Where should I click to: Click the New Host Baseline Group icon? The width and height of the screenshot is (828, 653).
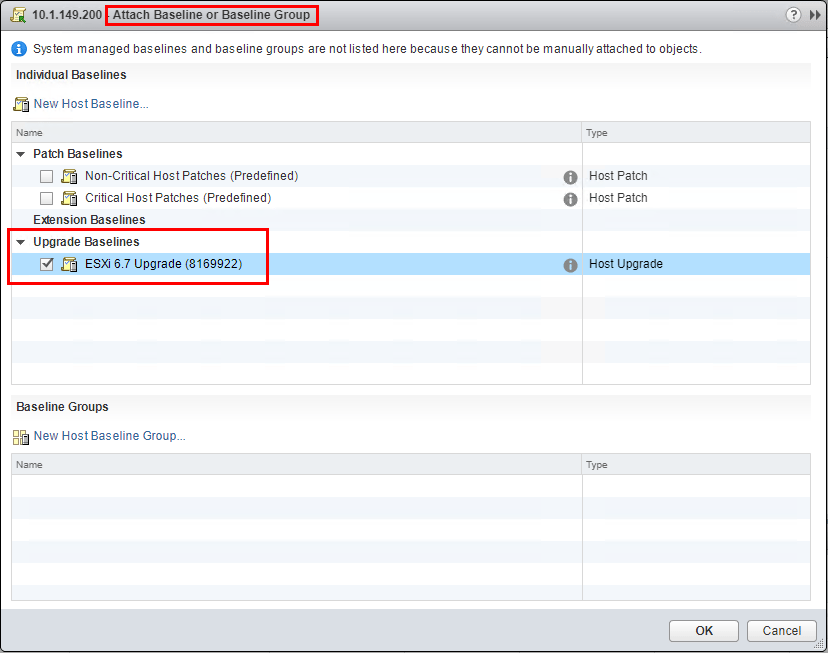tap(21, 437)
